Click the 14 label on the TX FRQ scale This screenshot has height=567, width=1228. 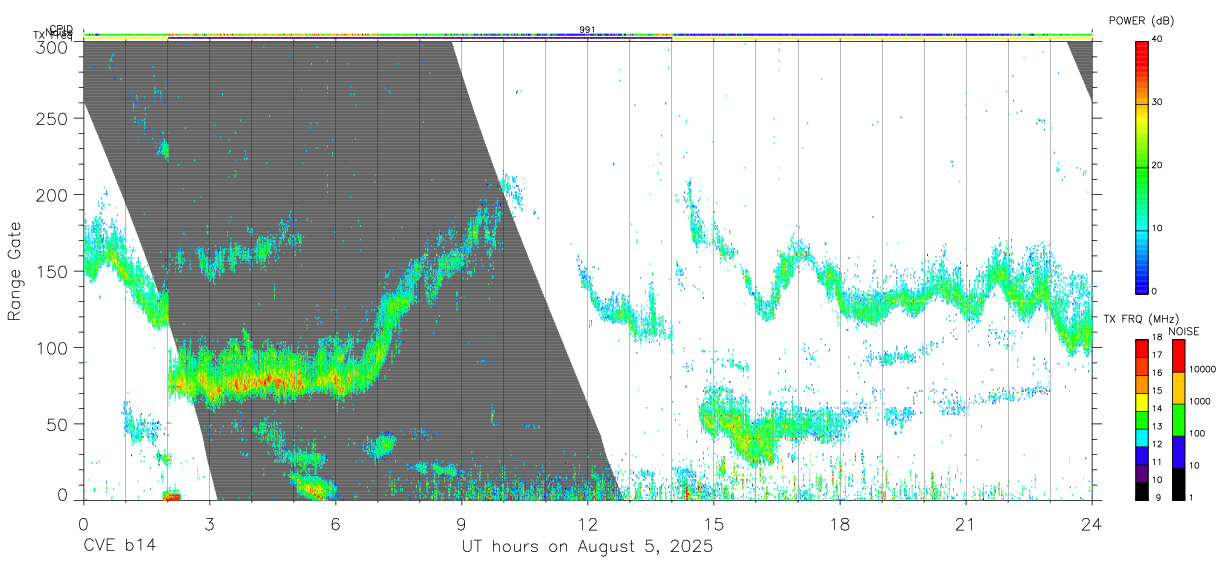[x=1157, y=408]
